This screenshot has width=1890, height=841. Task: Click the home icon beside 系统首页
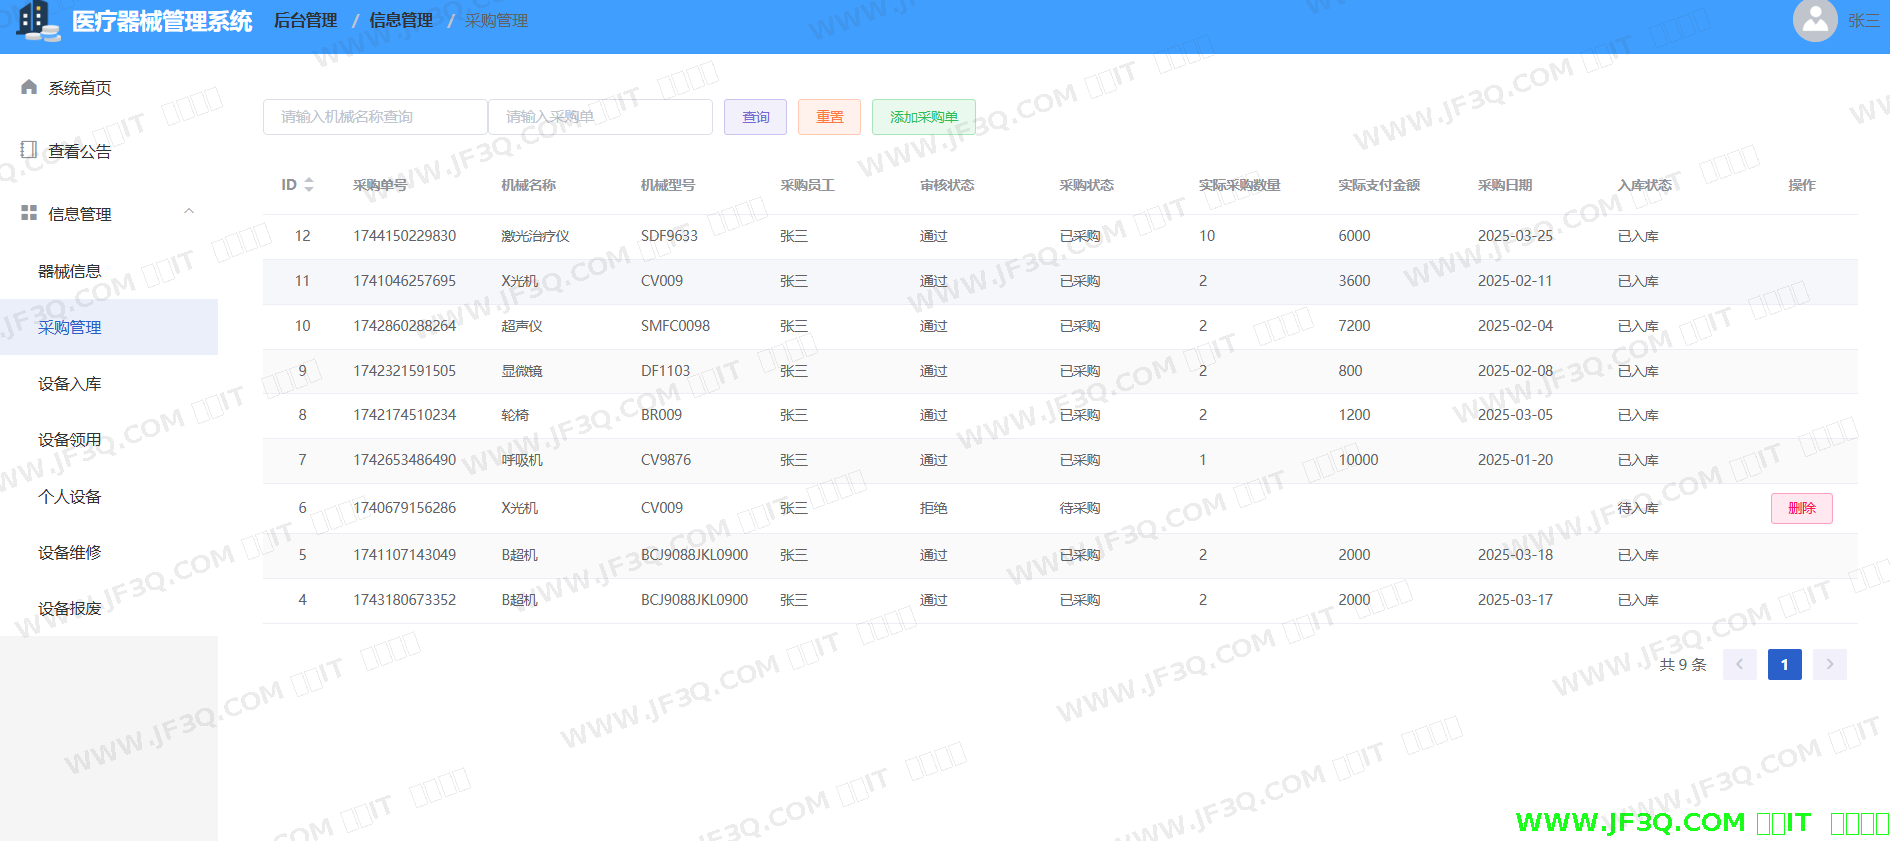click(29, 87)
